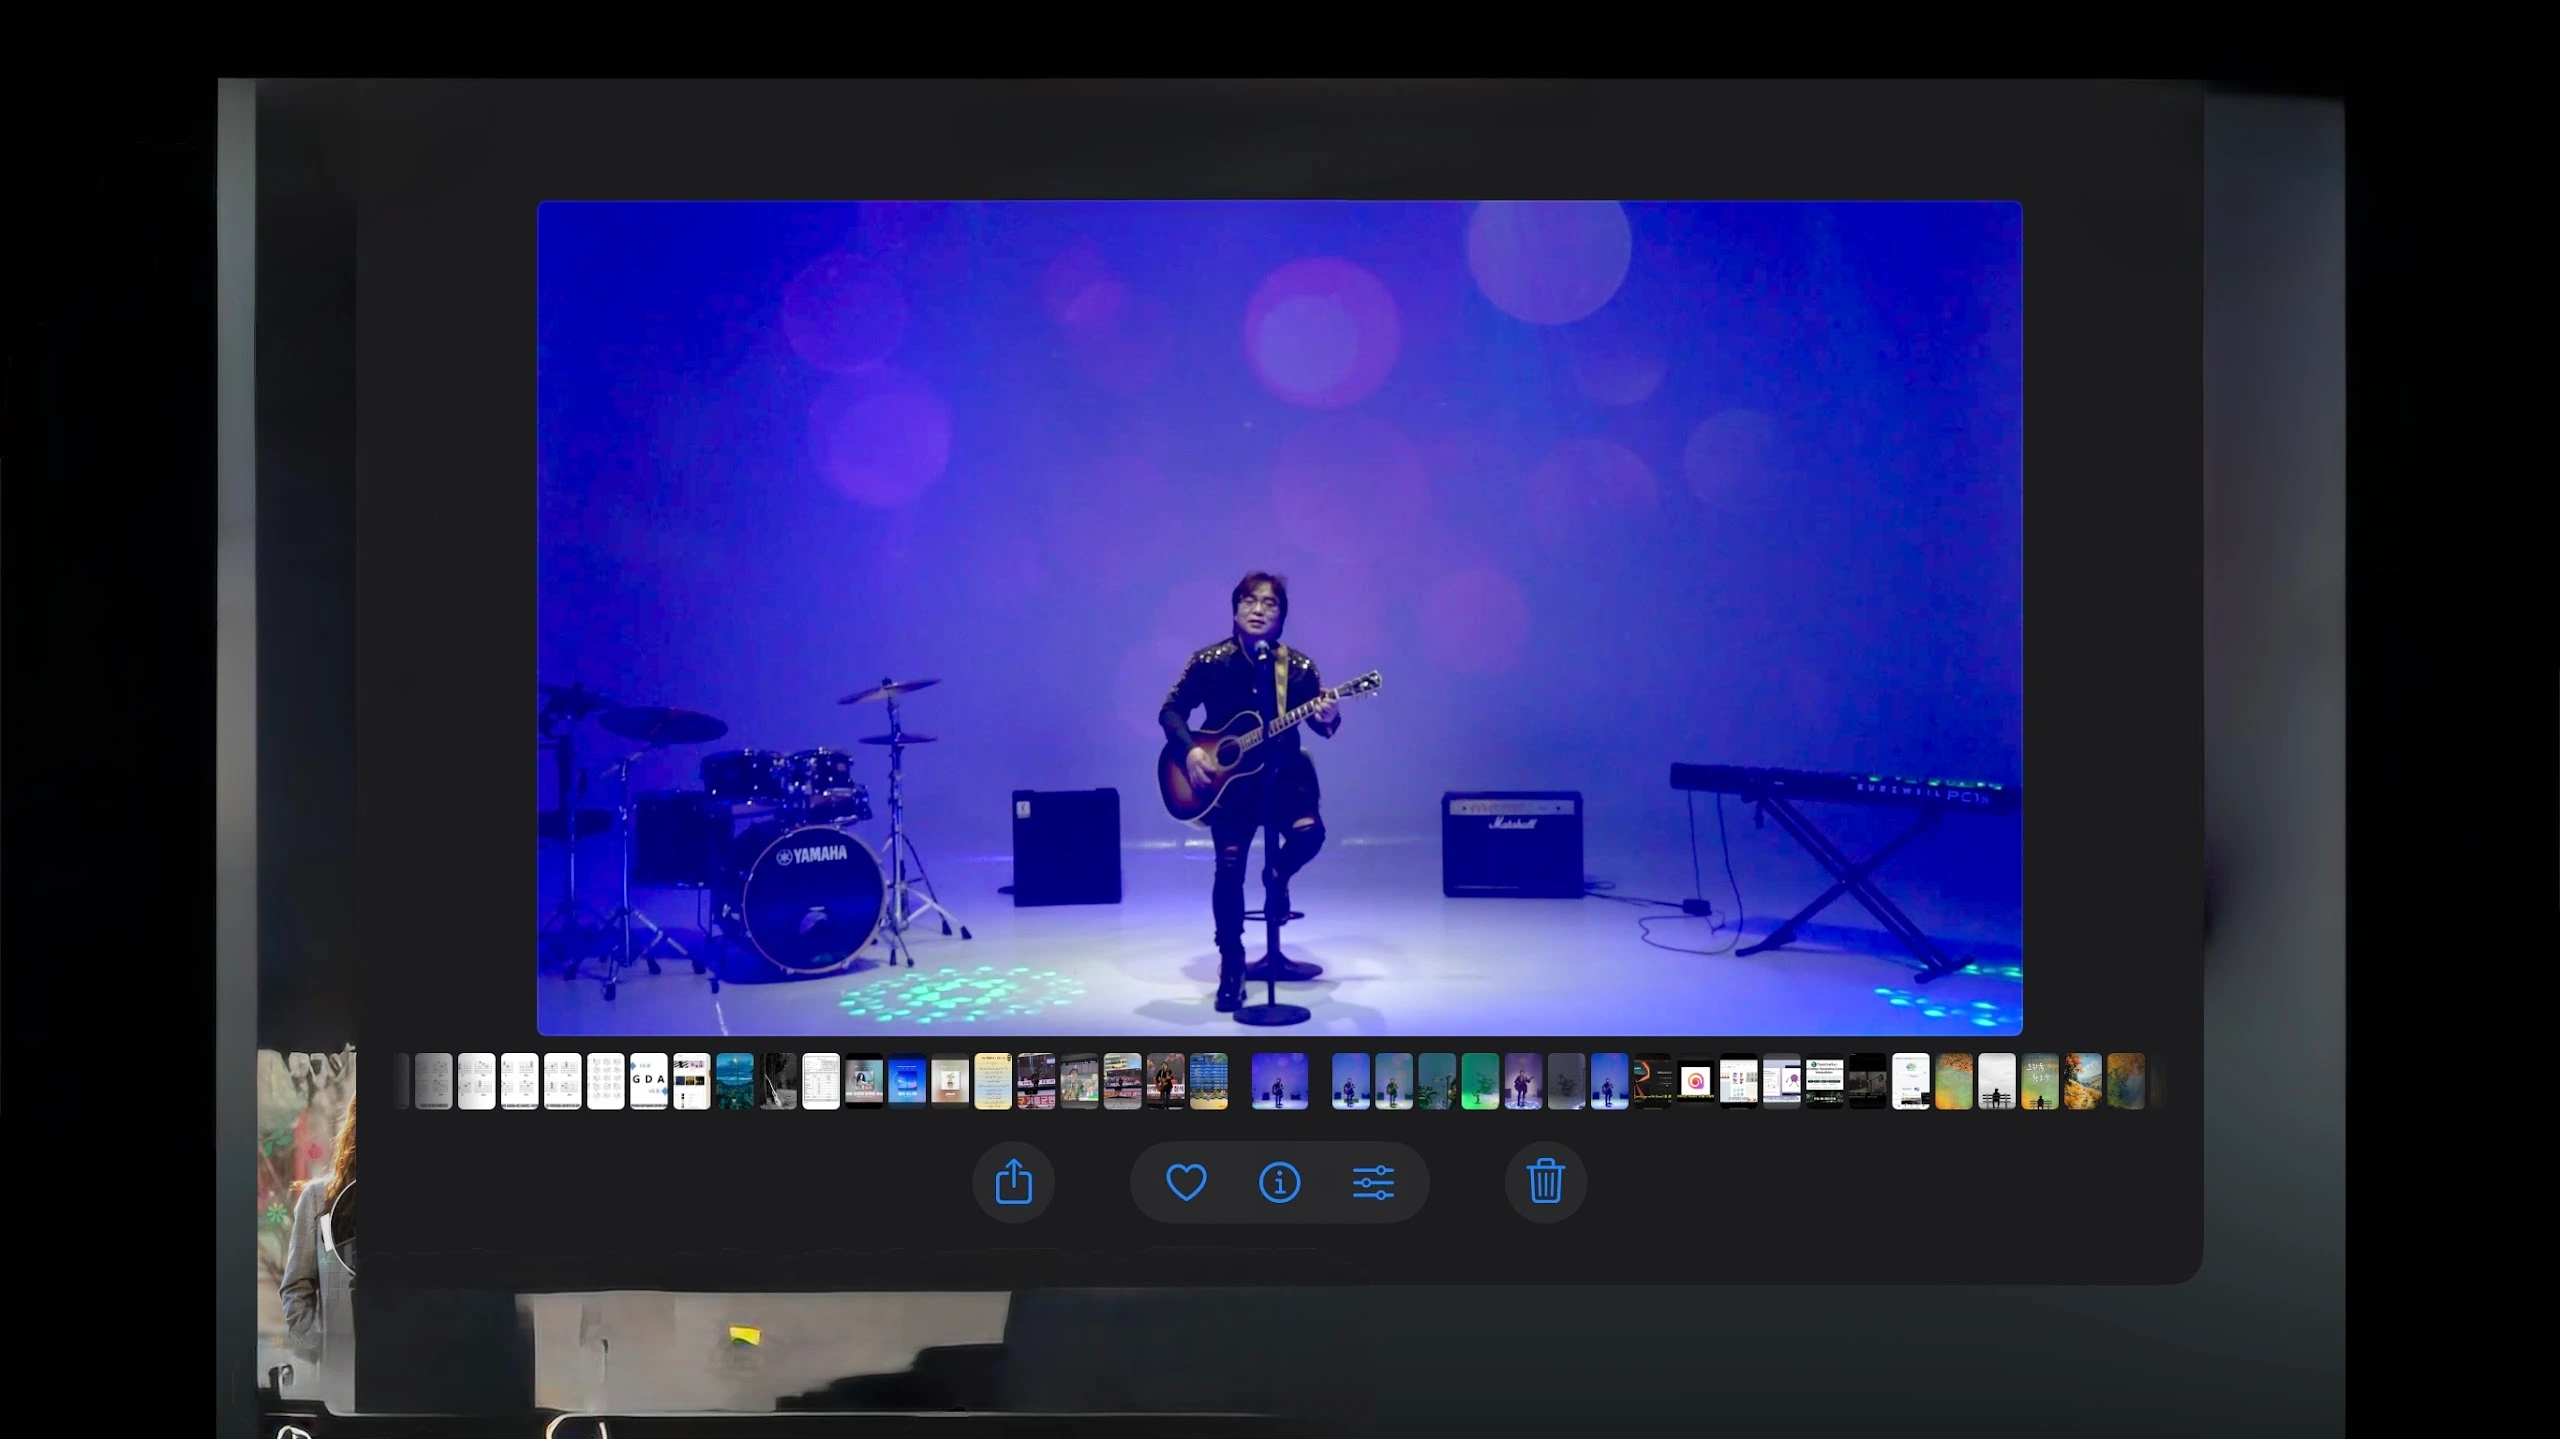Choose the autumn hillside painting thumbnail

coord(2083,1081)
